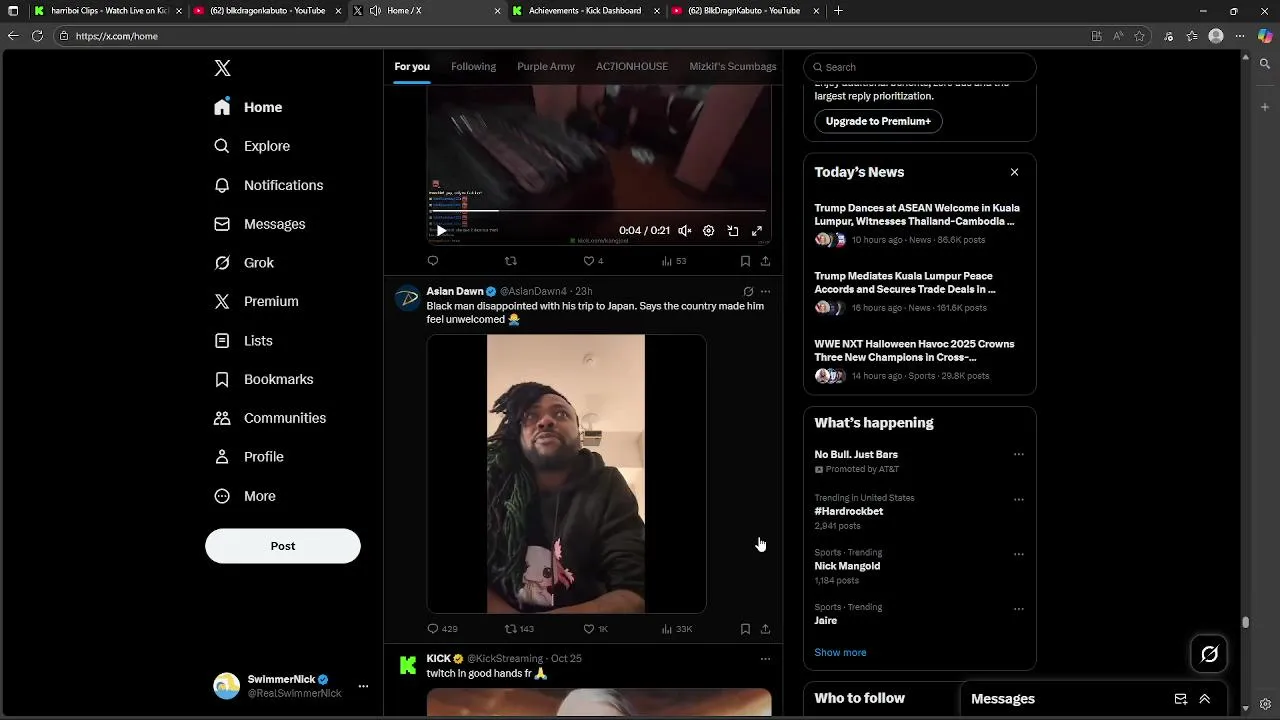Image resolution: width=1280 pixels, height=720 pixels.
Task: Open SwimmerNick account options menu
Action: coord(363,686)
